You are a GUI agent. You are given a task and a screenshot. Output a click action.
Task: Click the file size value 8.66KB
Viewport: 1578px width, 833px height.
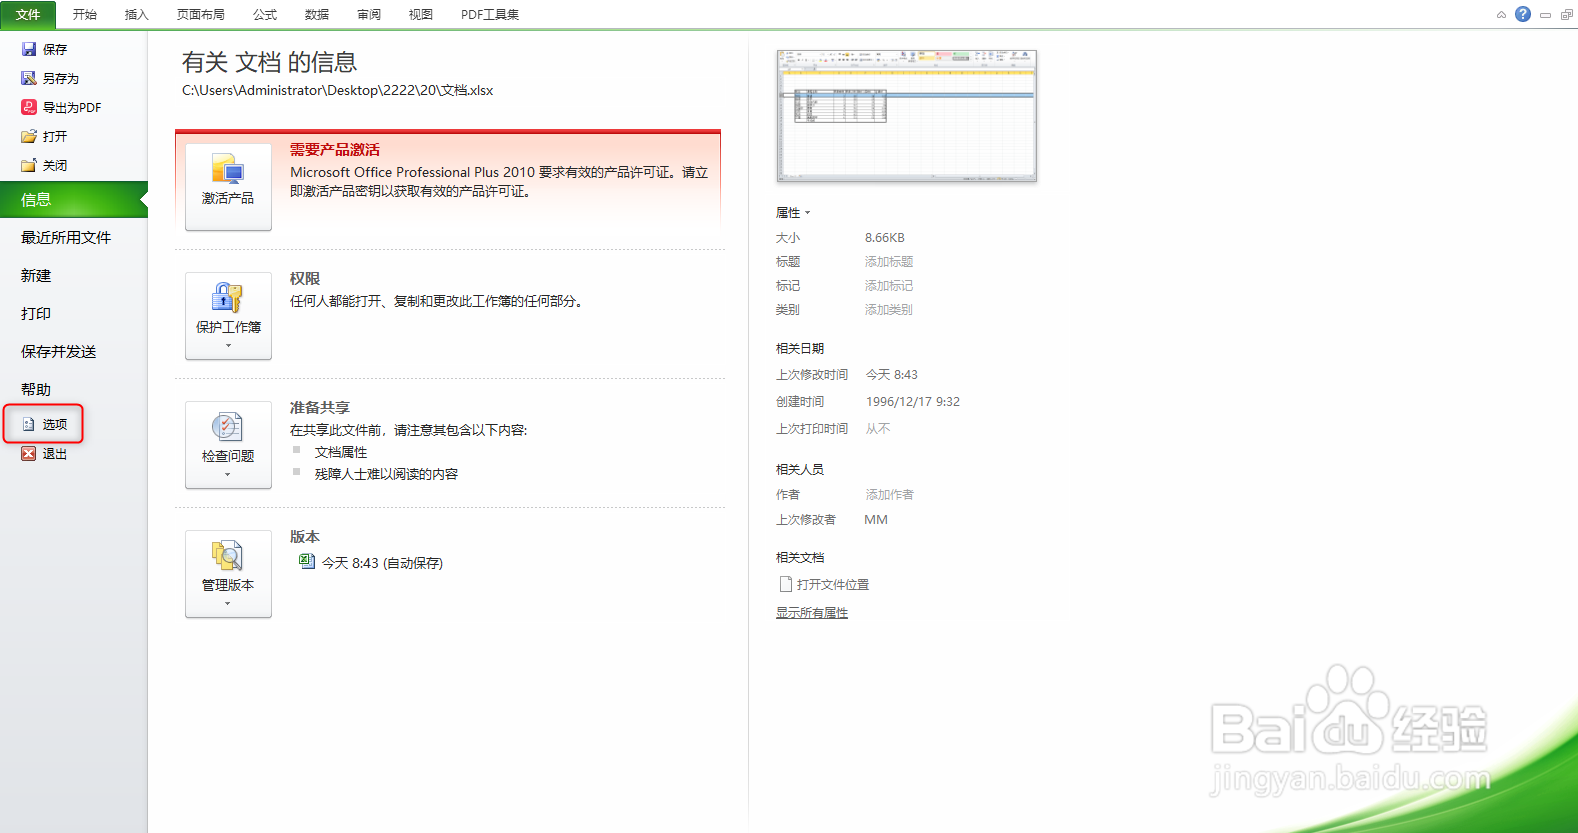coord(885,238)
